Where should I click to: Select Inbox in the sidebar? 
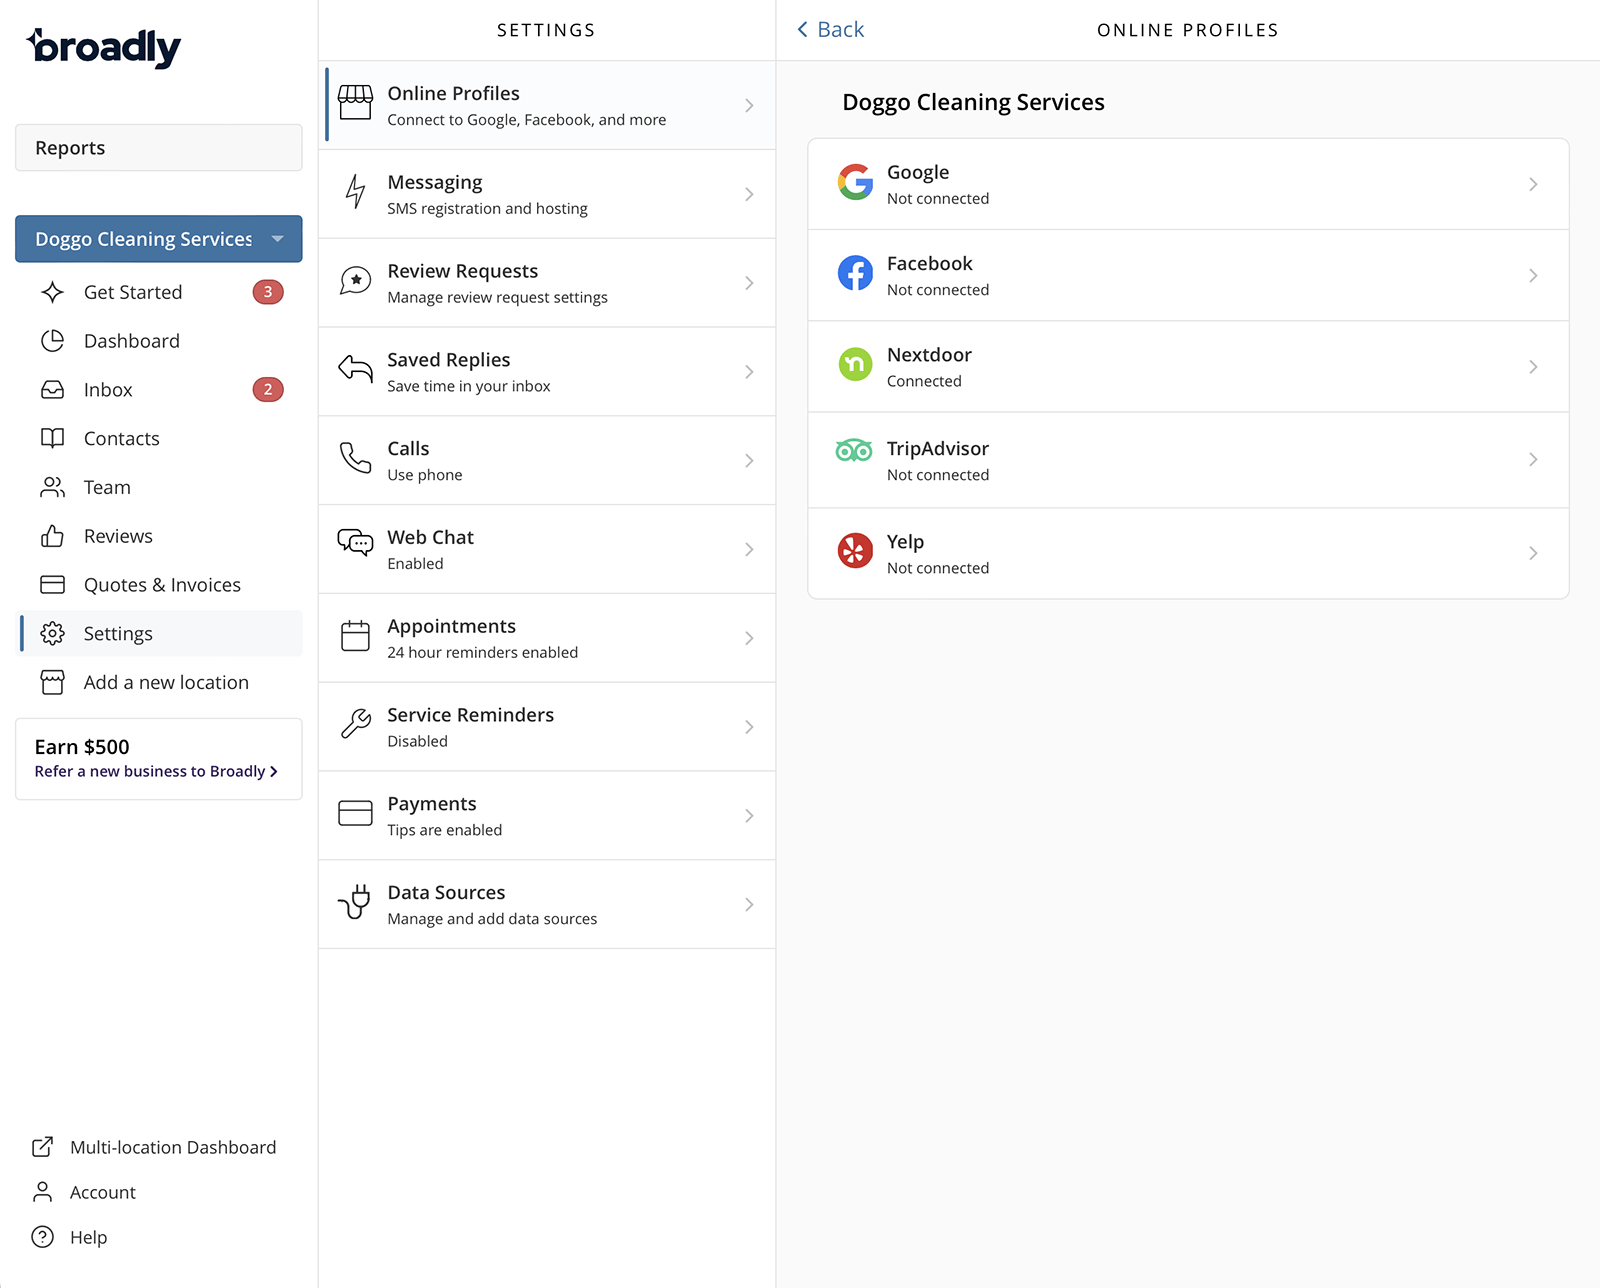click(x=161, y=390)
